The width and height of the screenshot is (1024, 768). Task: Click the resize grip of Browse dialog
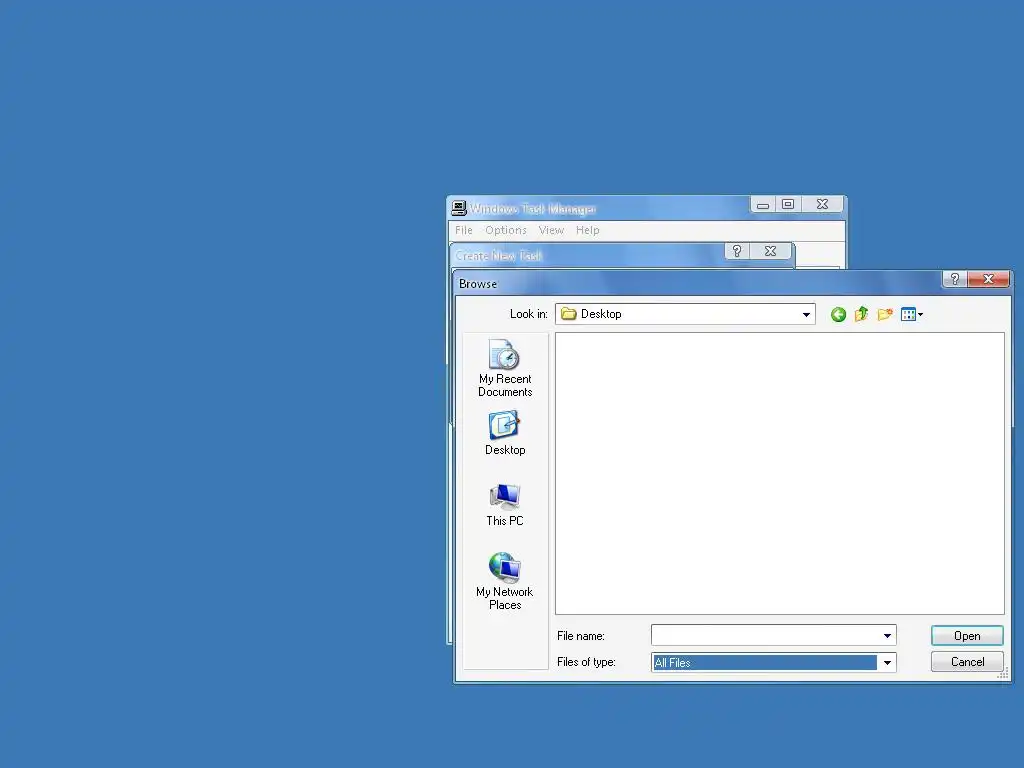coord(1004,674)
